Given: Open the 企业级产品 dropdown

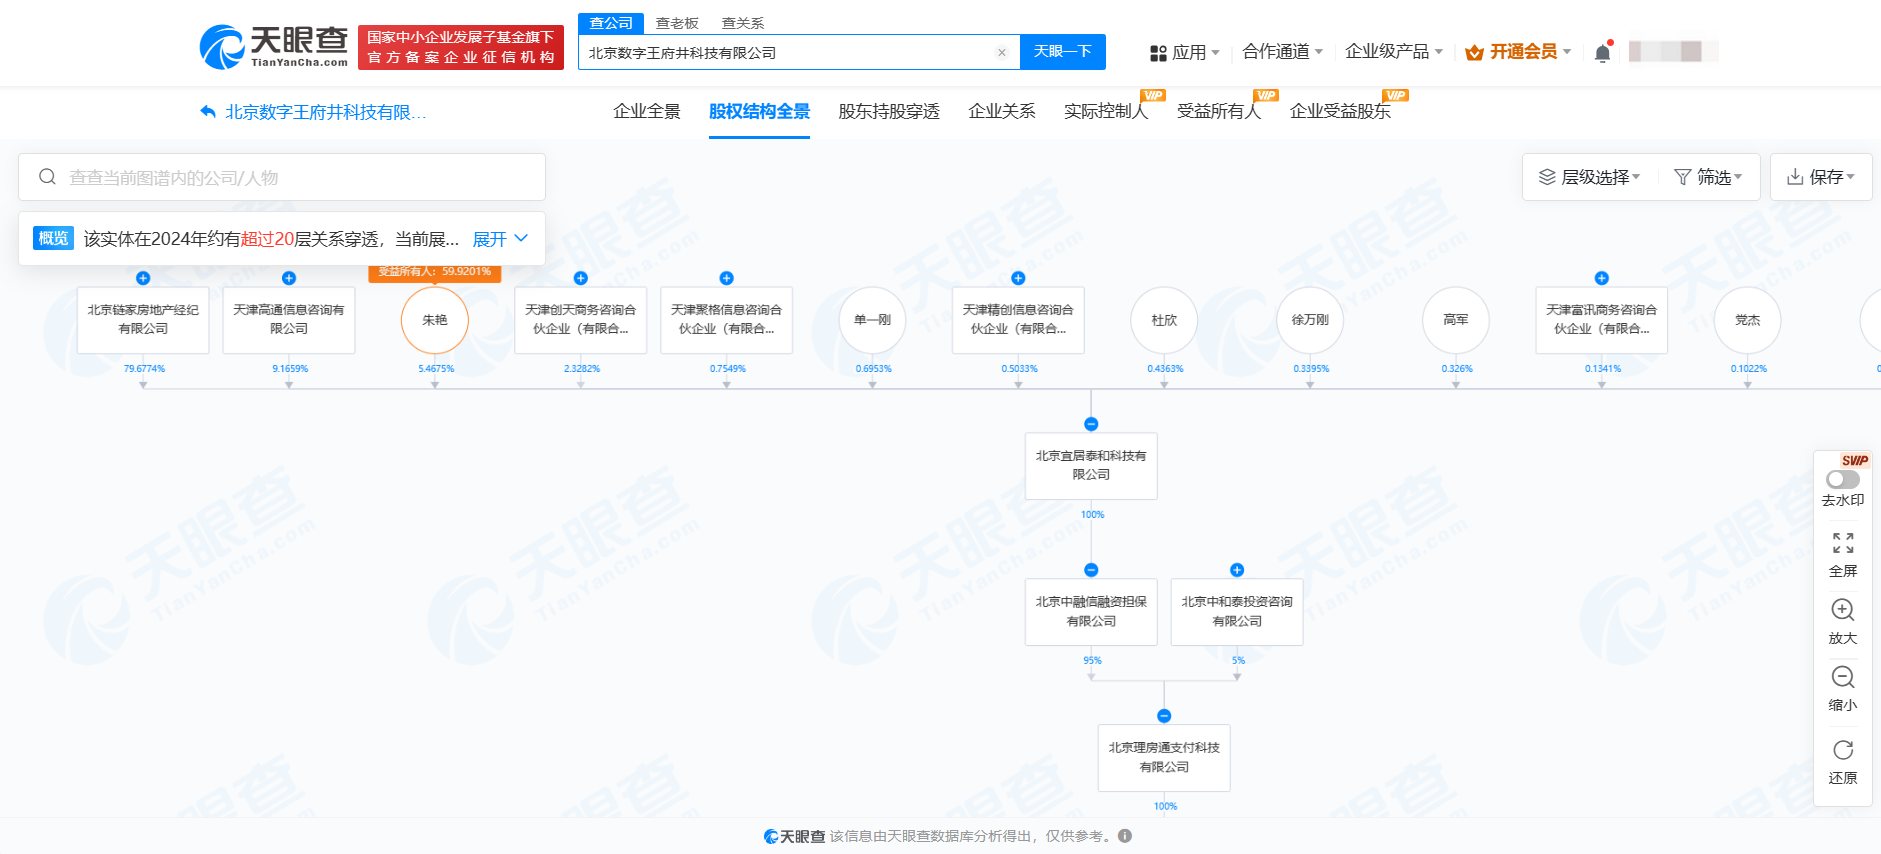Looking at the screenshot, I should click(1394, 51).
